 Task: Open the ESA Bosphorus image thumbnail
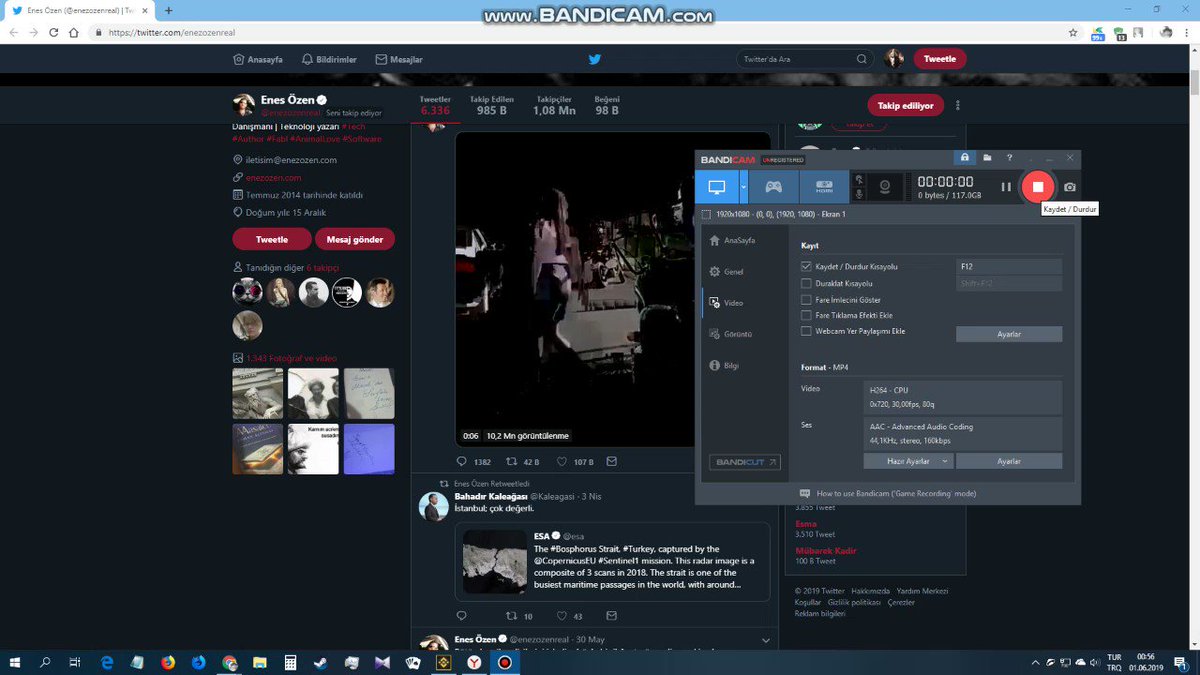click(494, 561)
